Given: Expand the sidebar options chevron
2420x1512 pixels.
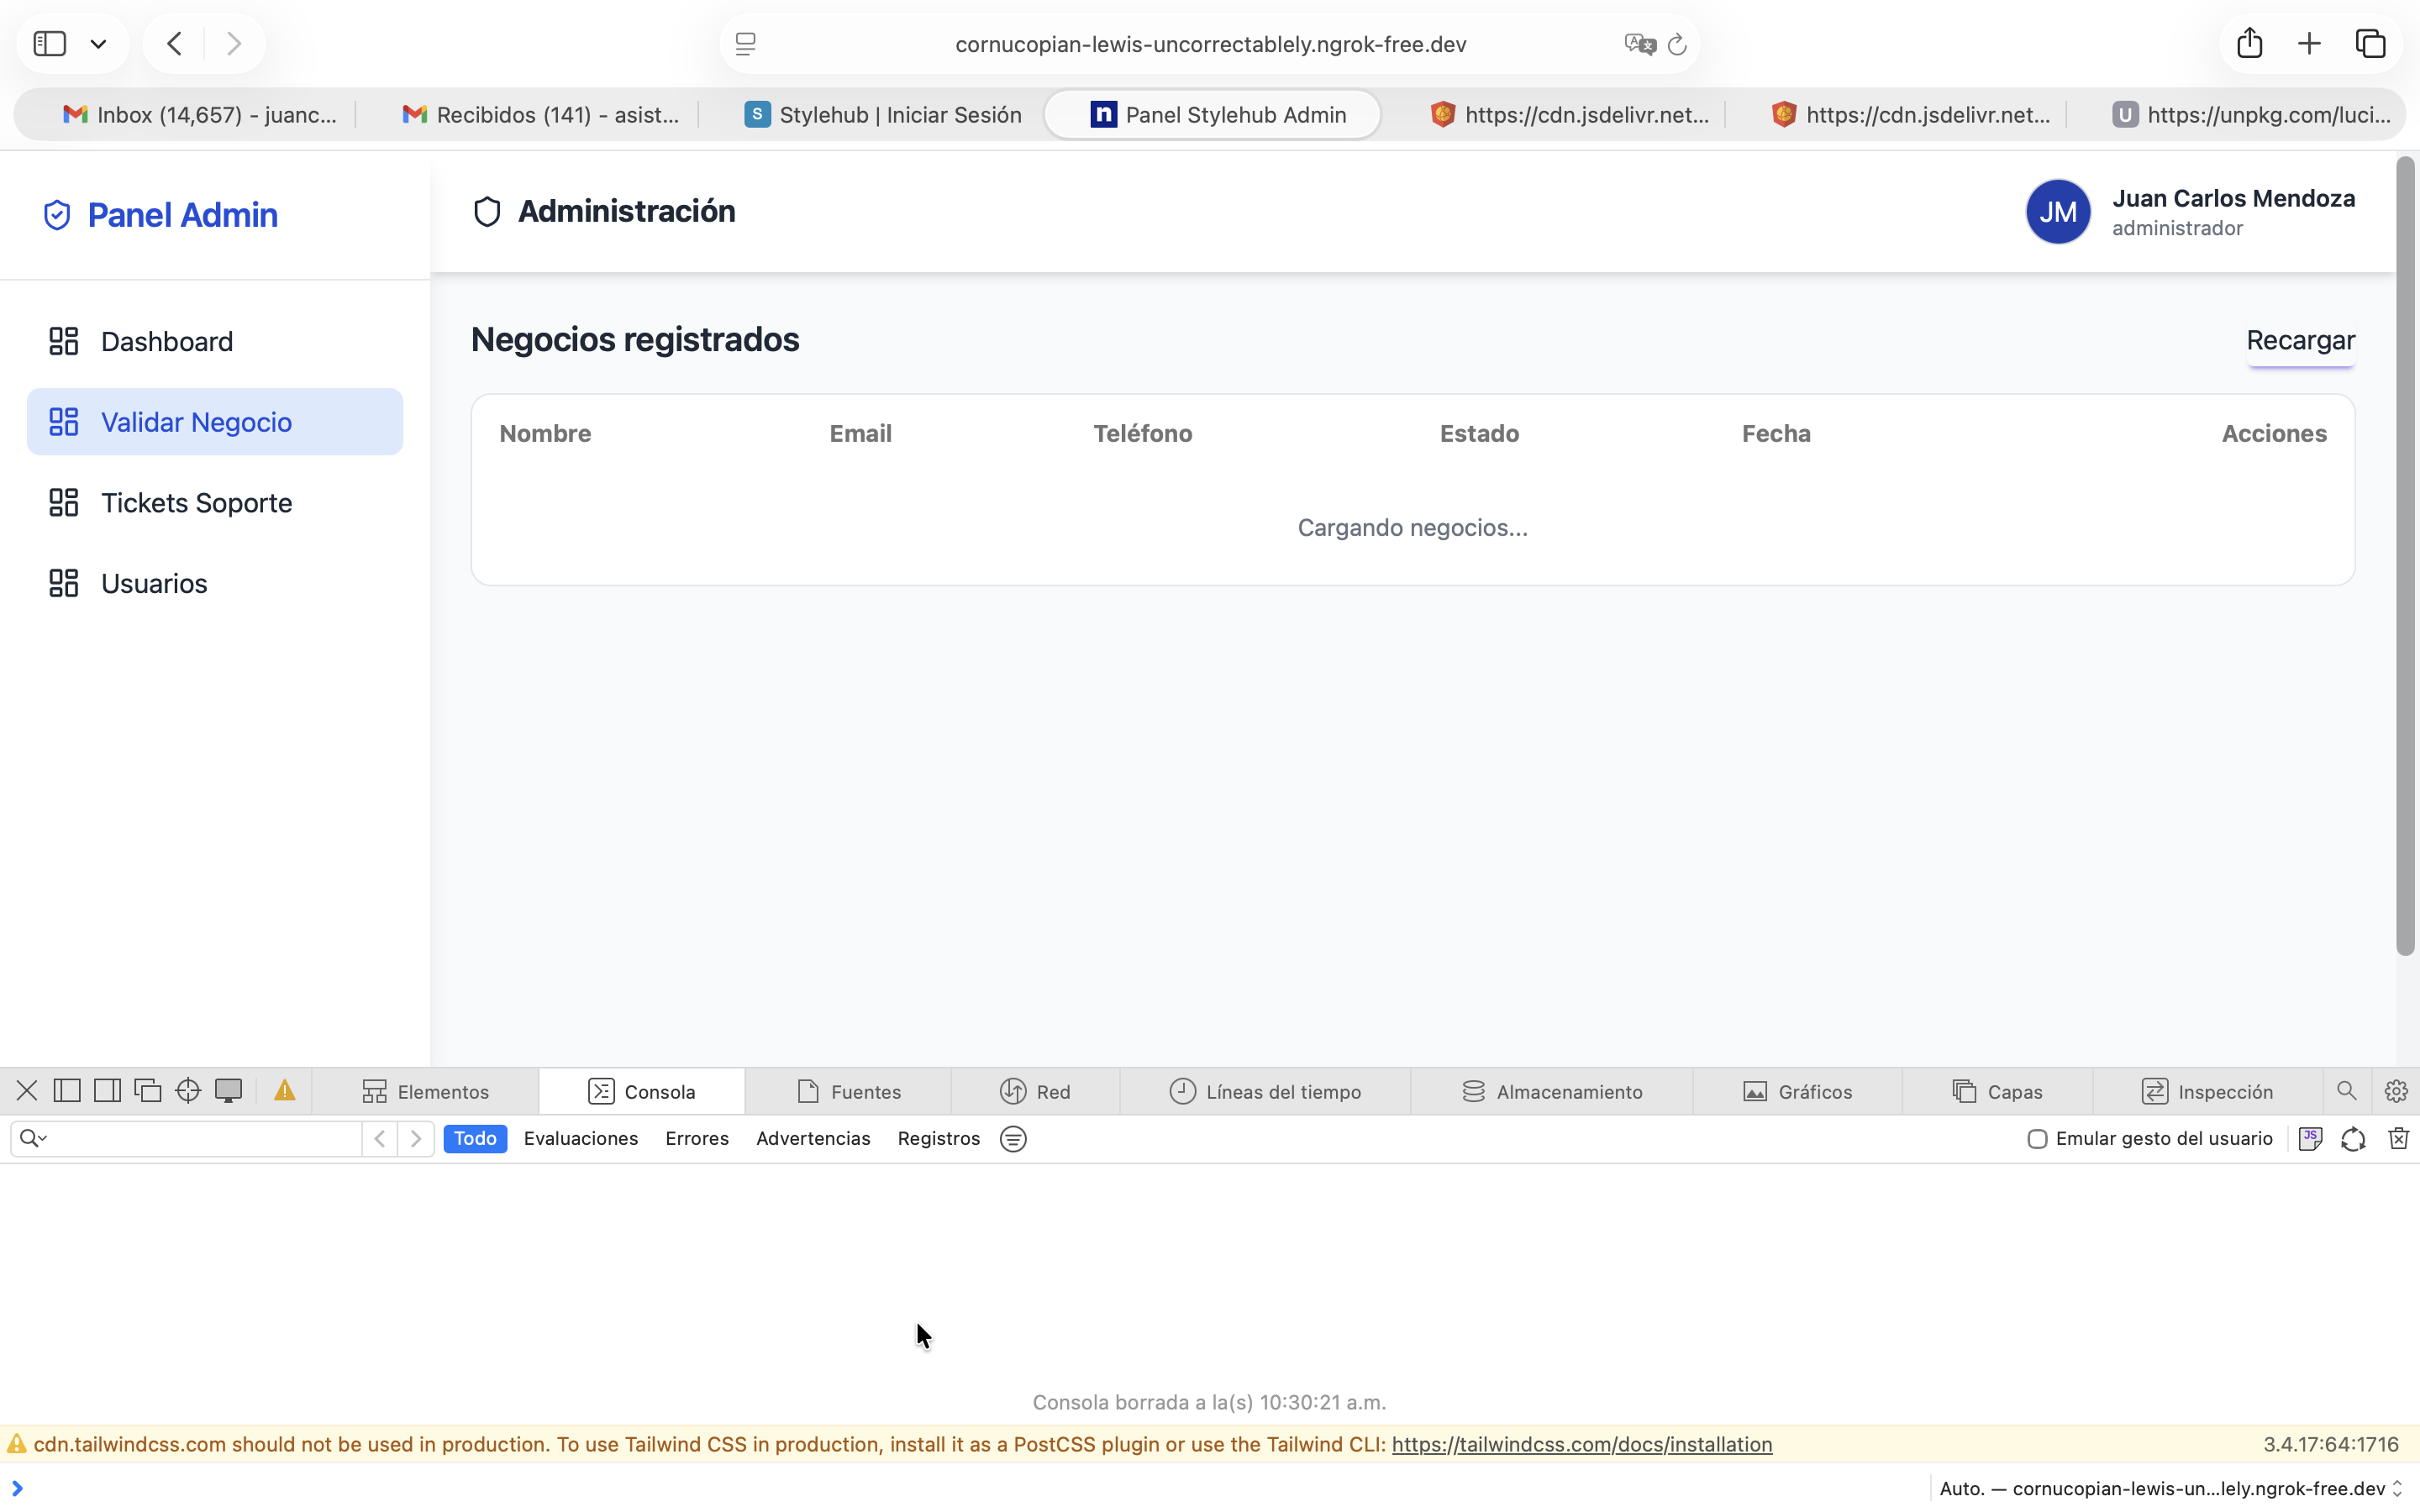Looking at the screenshot, I should tap(98, 44).
